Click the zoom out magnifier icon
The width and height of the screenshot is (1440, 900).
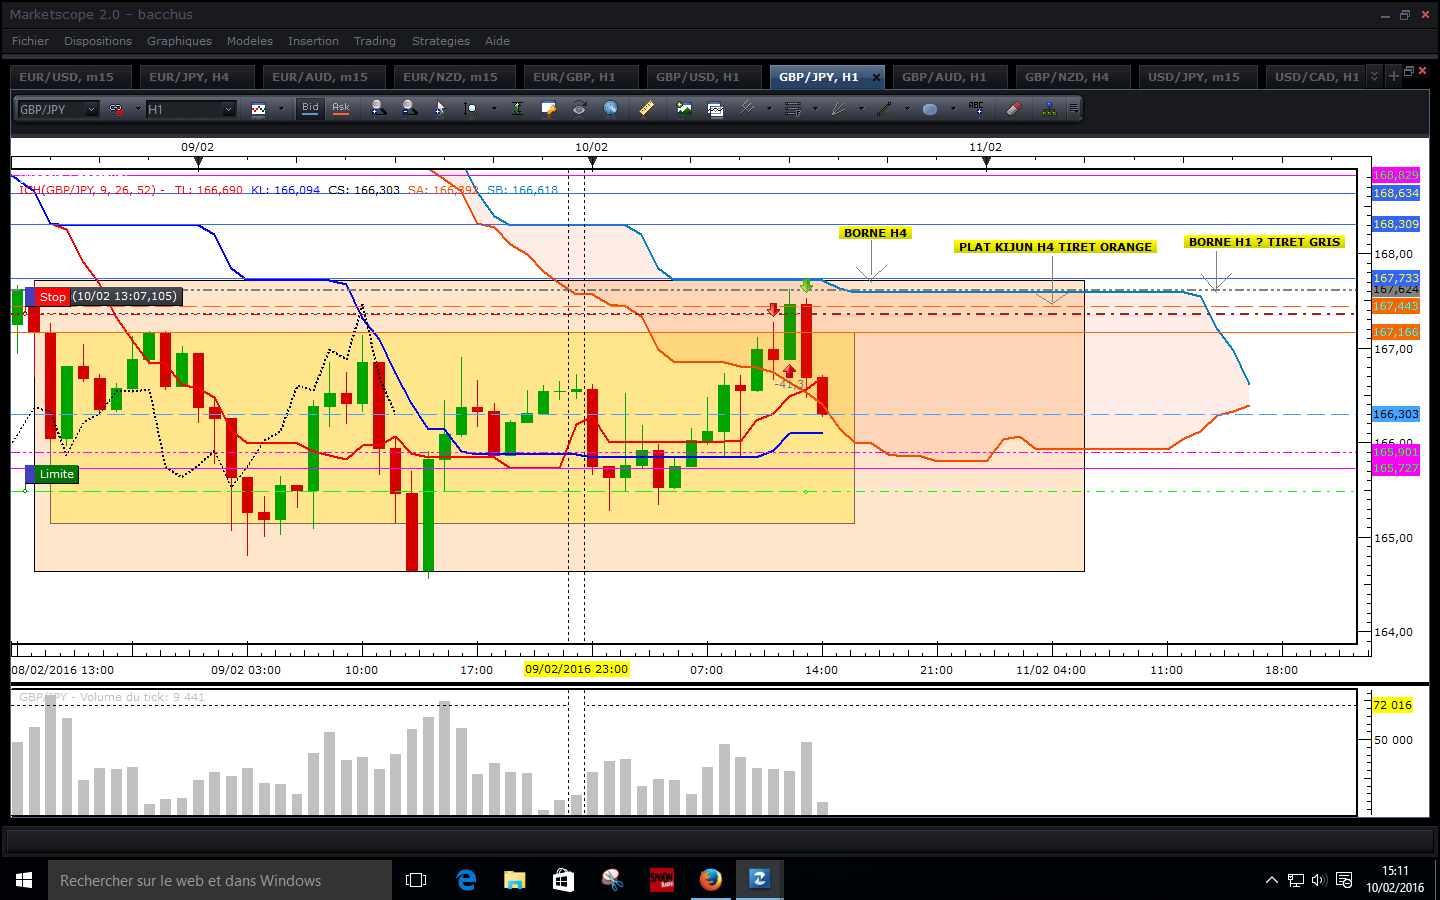coord(409,108)
